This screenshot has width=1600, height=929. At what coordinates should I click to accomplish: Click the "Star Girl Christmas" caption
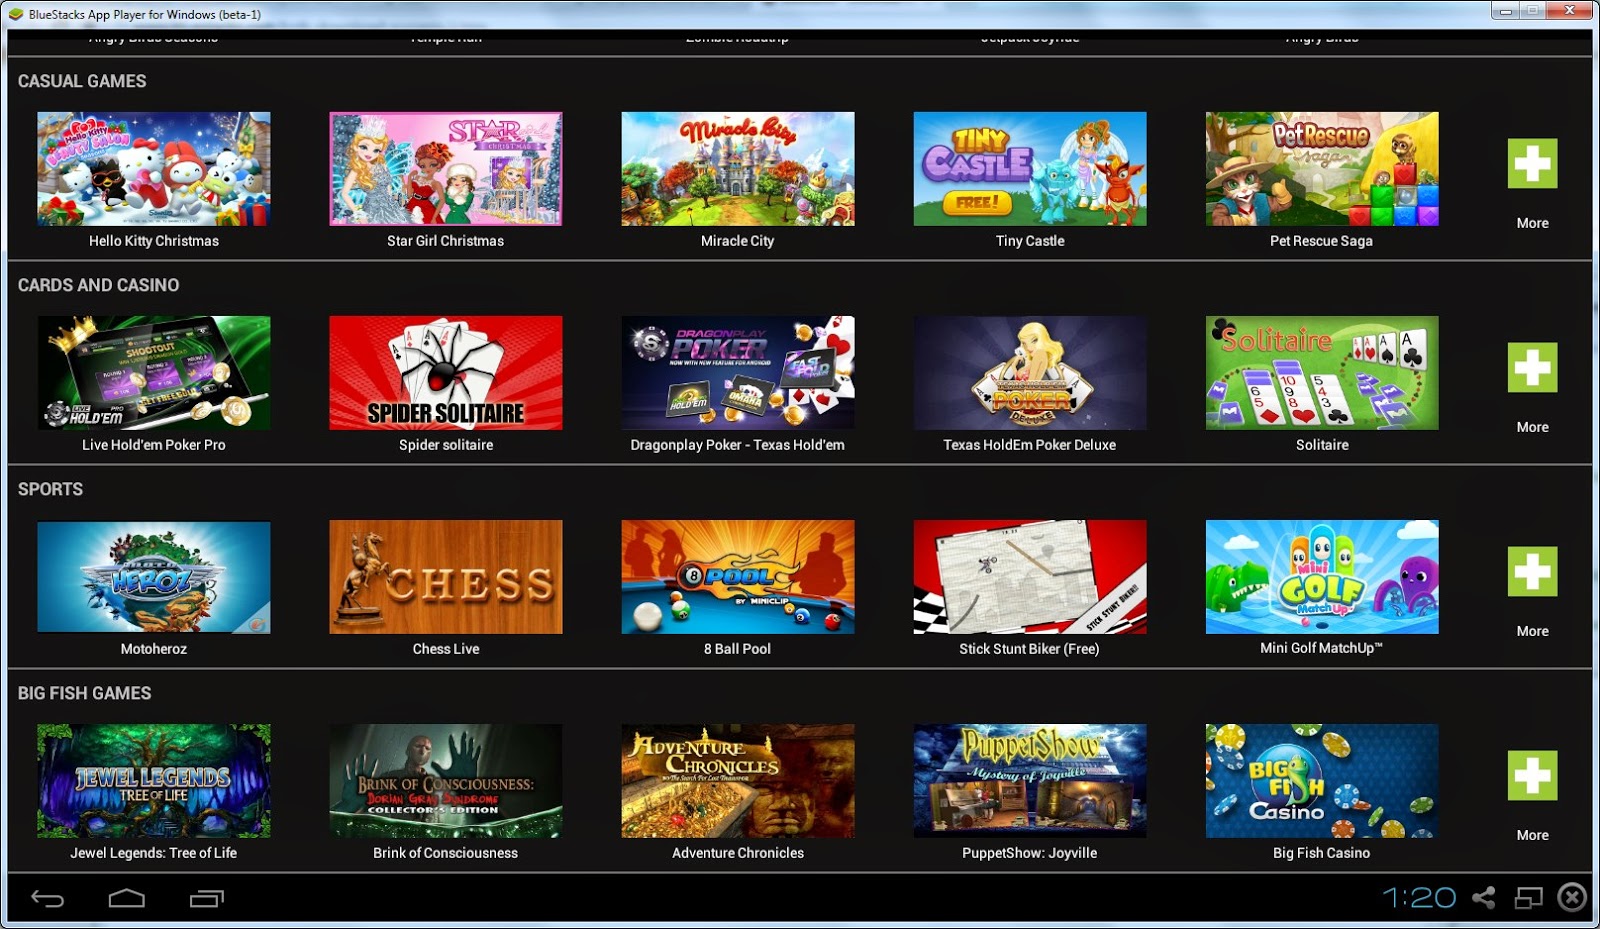(446, 241)
